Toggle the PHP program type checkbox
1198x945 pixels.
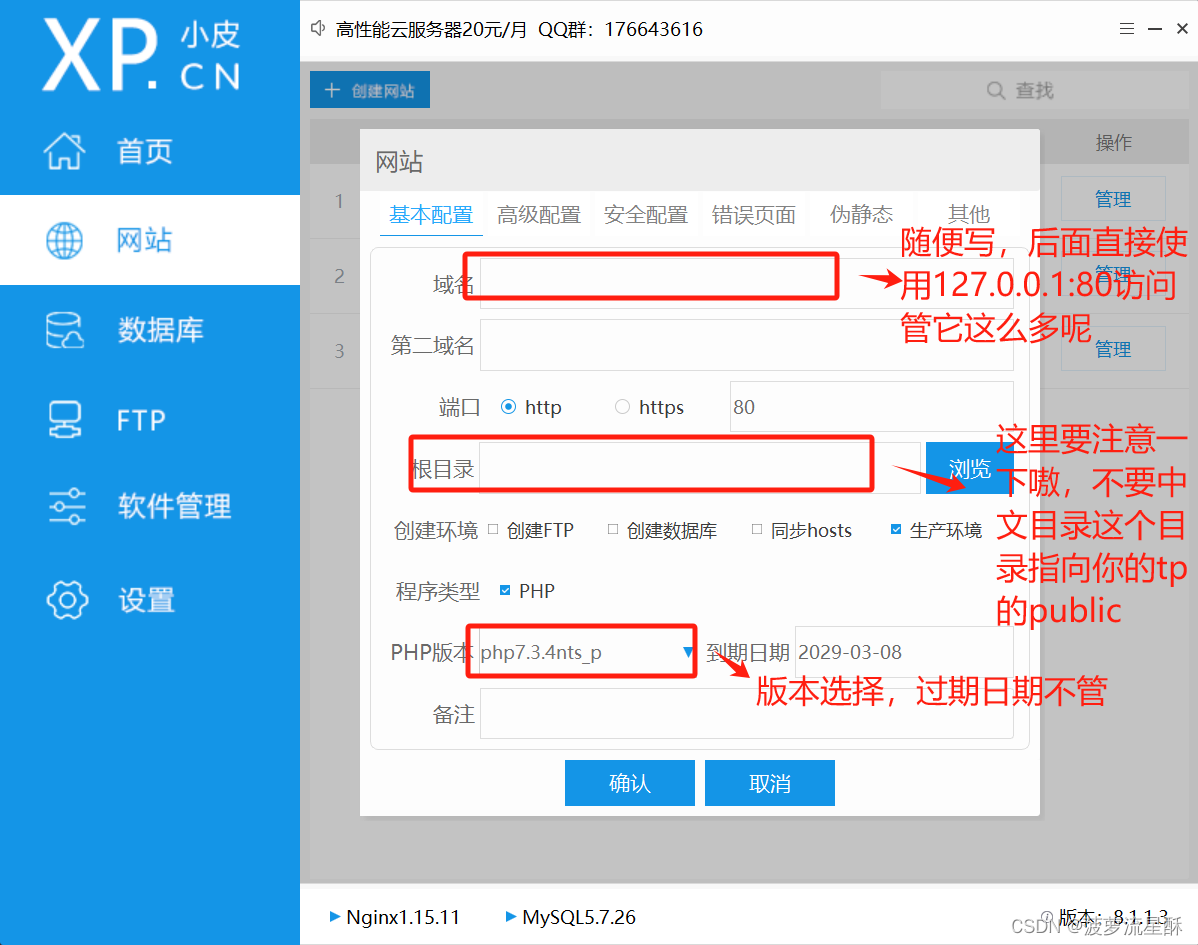click(x=505, y=590)
